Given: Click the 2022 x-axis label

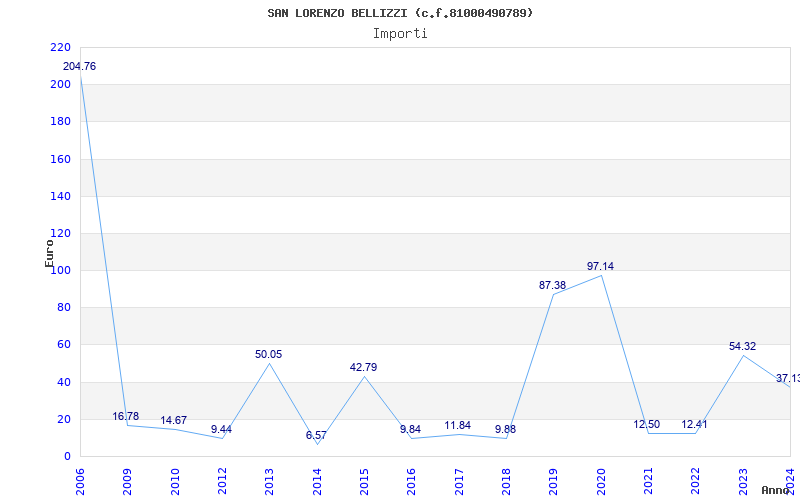Looking at the screenshot, I should pyautogui.click(x=696, y=482).
